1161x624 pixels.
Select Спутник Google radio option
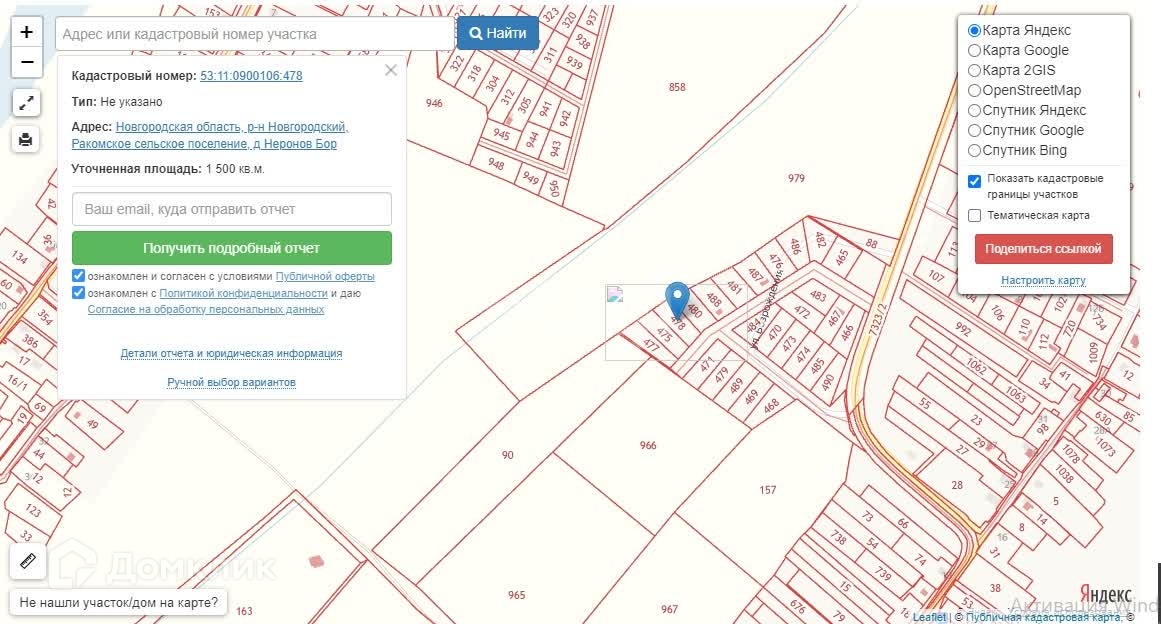pos(974,130)
